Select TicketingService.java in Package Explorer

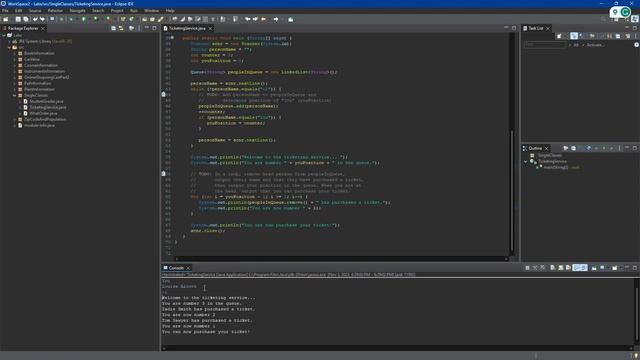(47, 107)
